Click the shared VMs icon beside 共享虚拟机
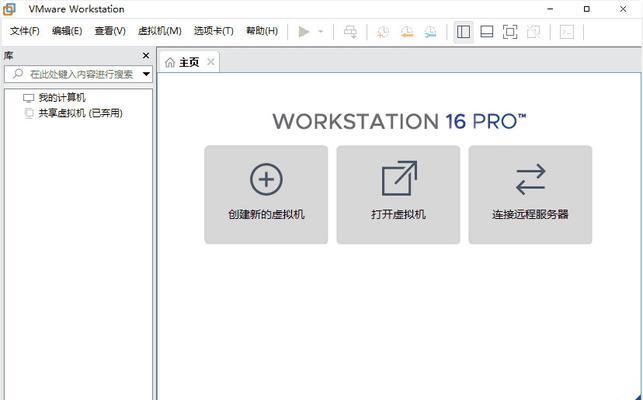 [x=29, y=113]
